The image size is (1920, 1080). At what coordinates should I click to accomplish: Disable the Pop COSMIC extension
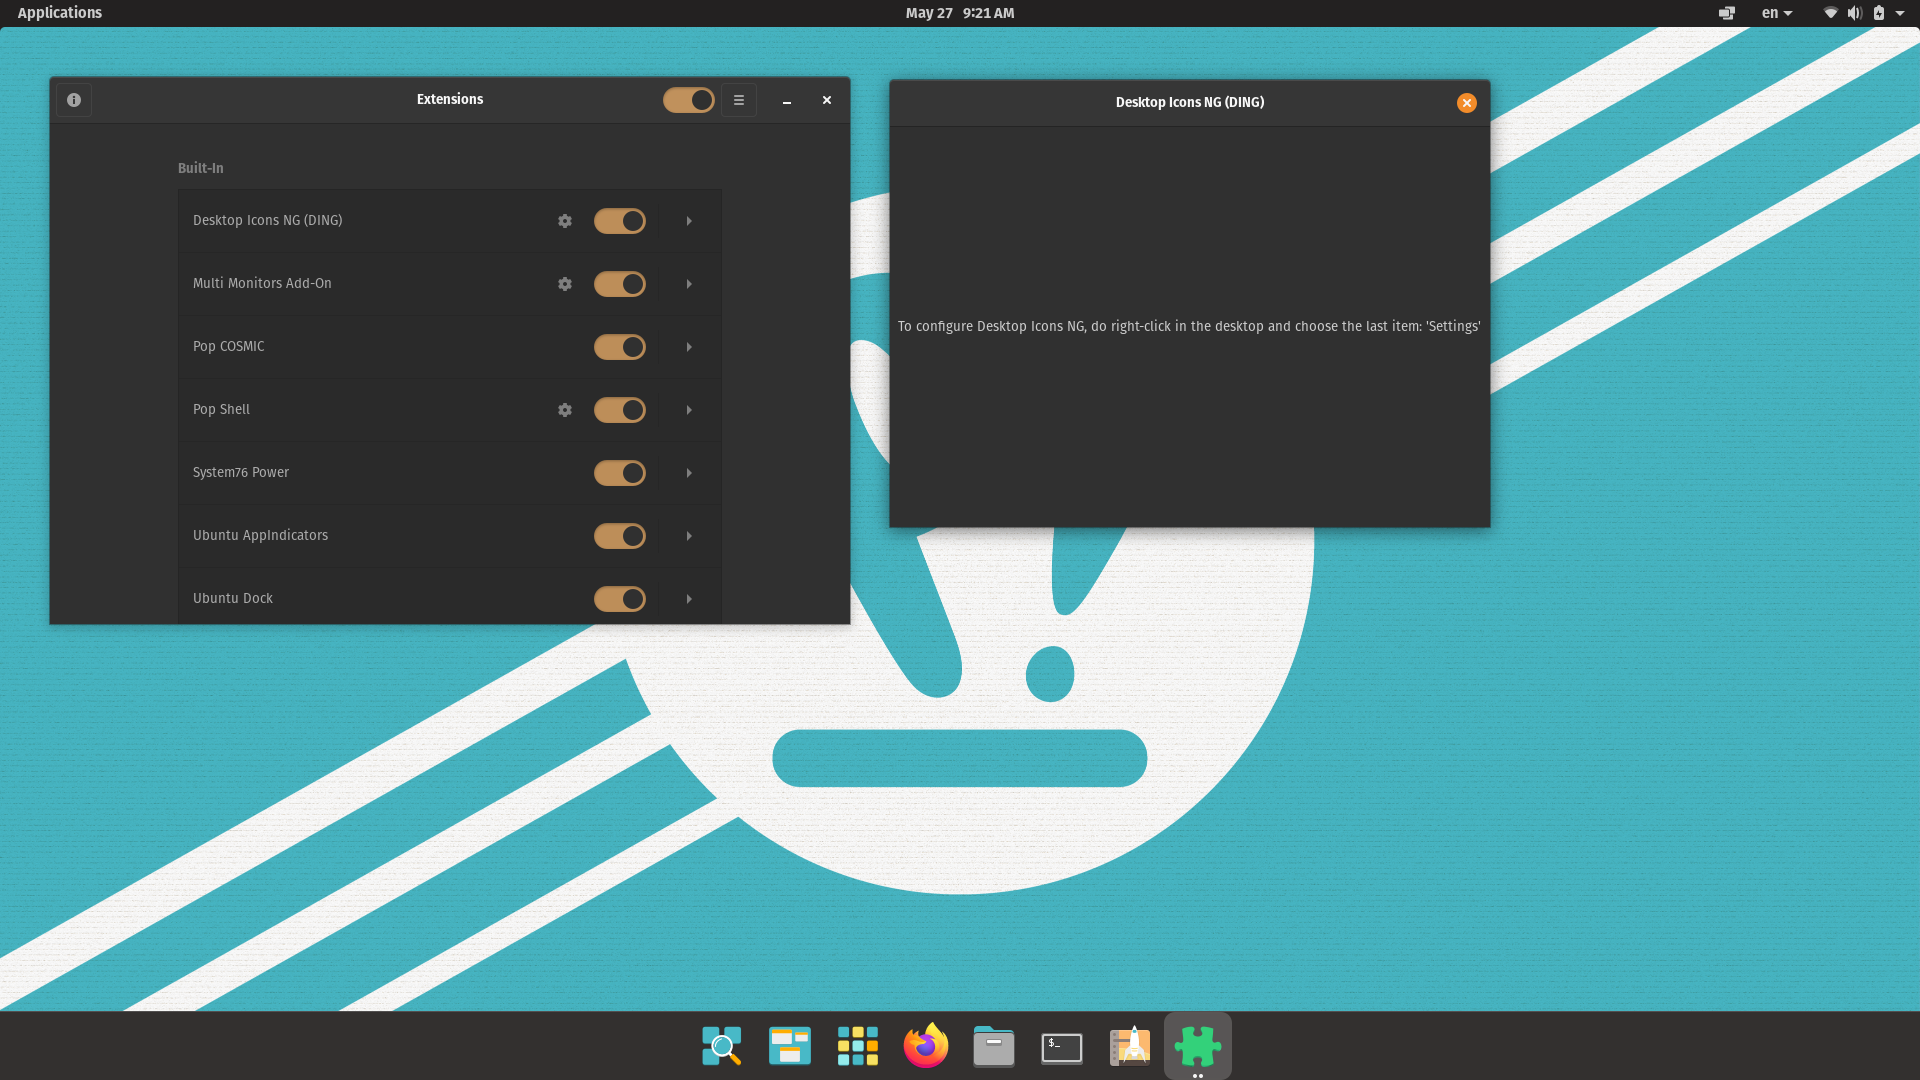pyautogui.click(x=620, y=347)
